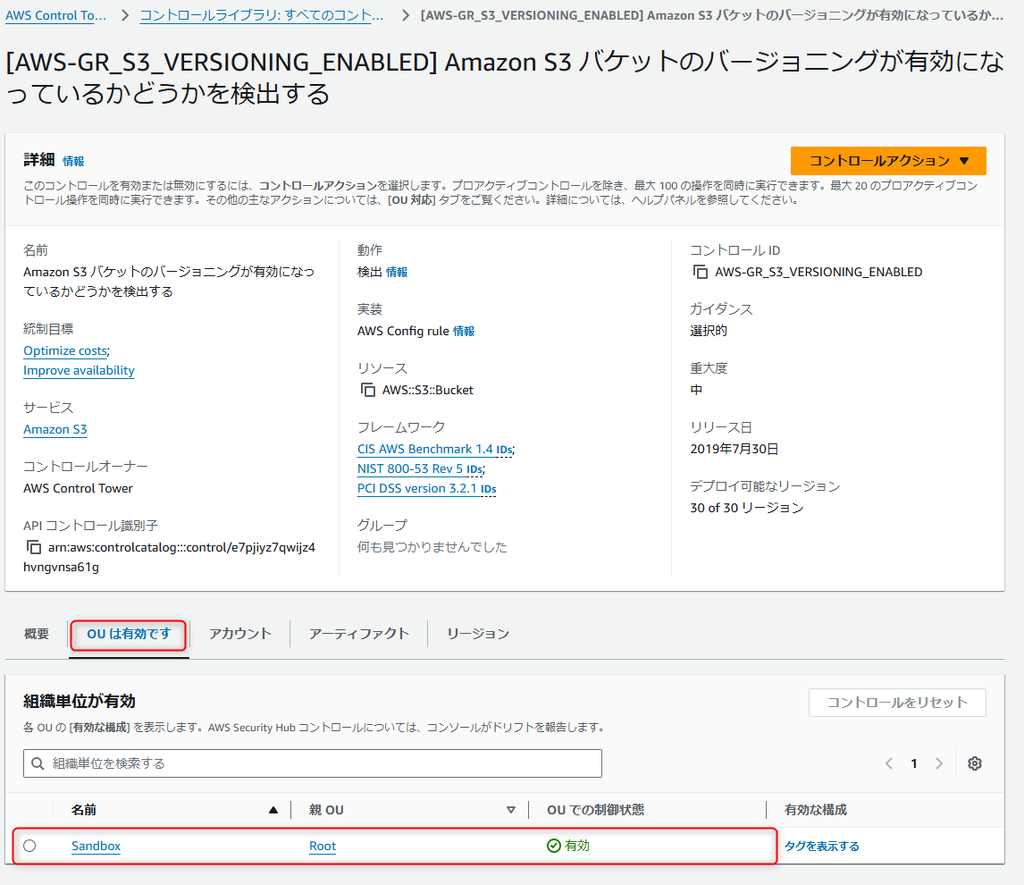The image size is (1024, 885).
Task: Click 情報 link next to 検出
Action: click(396, 272)
